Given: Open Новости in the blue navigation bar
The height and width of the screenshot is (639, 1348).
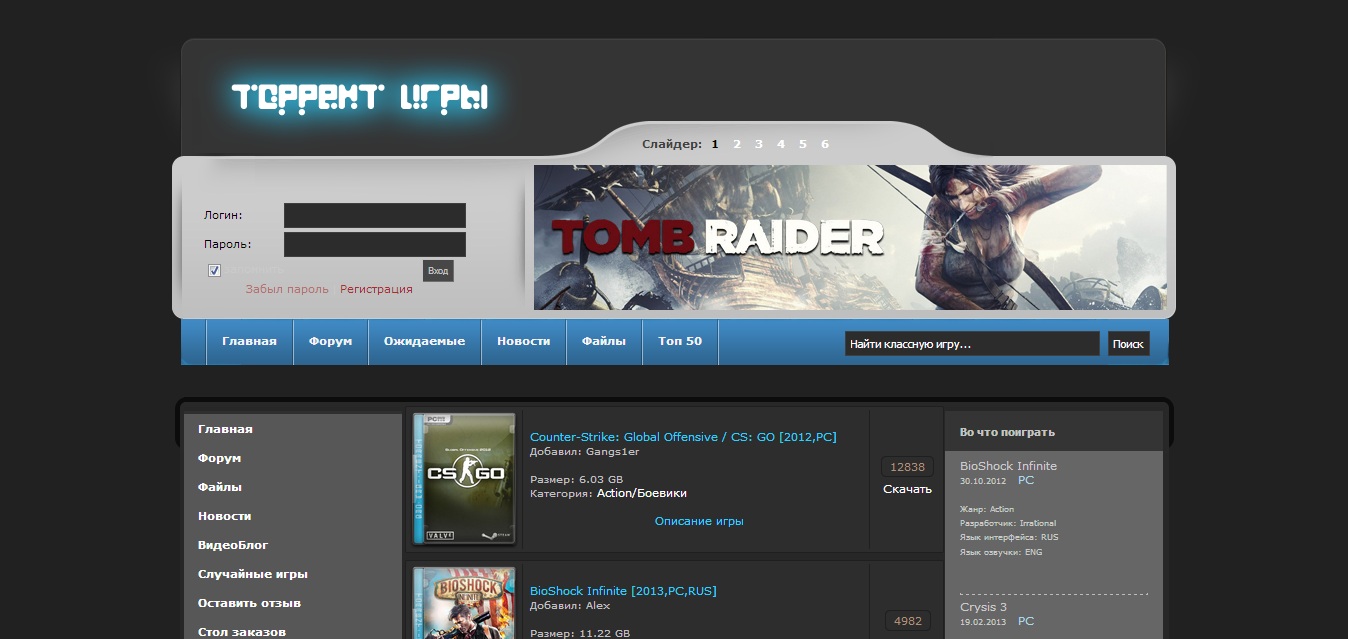Looking at the screenshot, I should (x=524, y=341).
